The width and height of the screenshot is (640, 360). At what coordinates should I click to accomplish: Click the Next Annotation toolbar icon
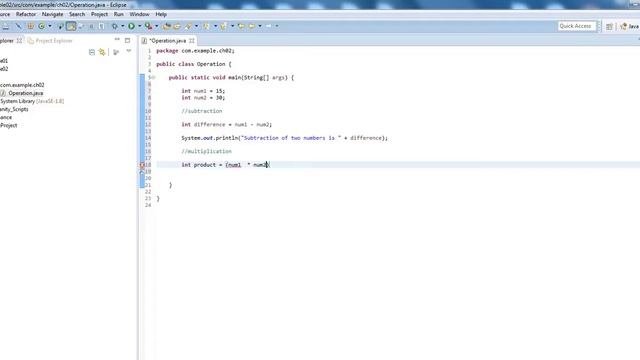coord(206,26)
